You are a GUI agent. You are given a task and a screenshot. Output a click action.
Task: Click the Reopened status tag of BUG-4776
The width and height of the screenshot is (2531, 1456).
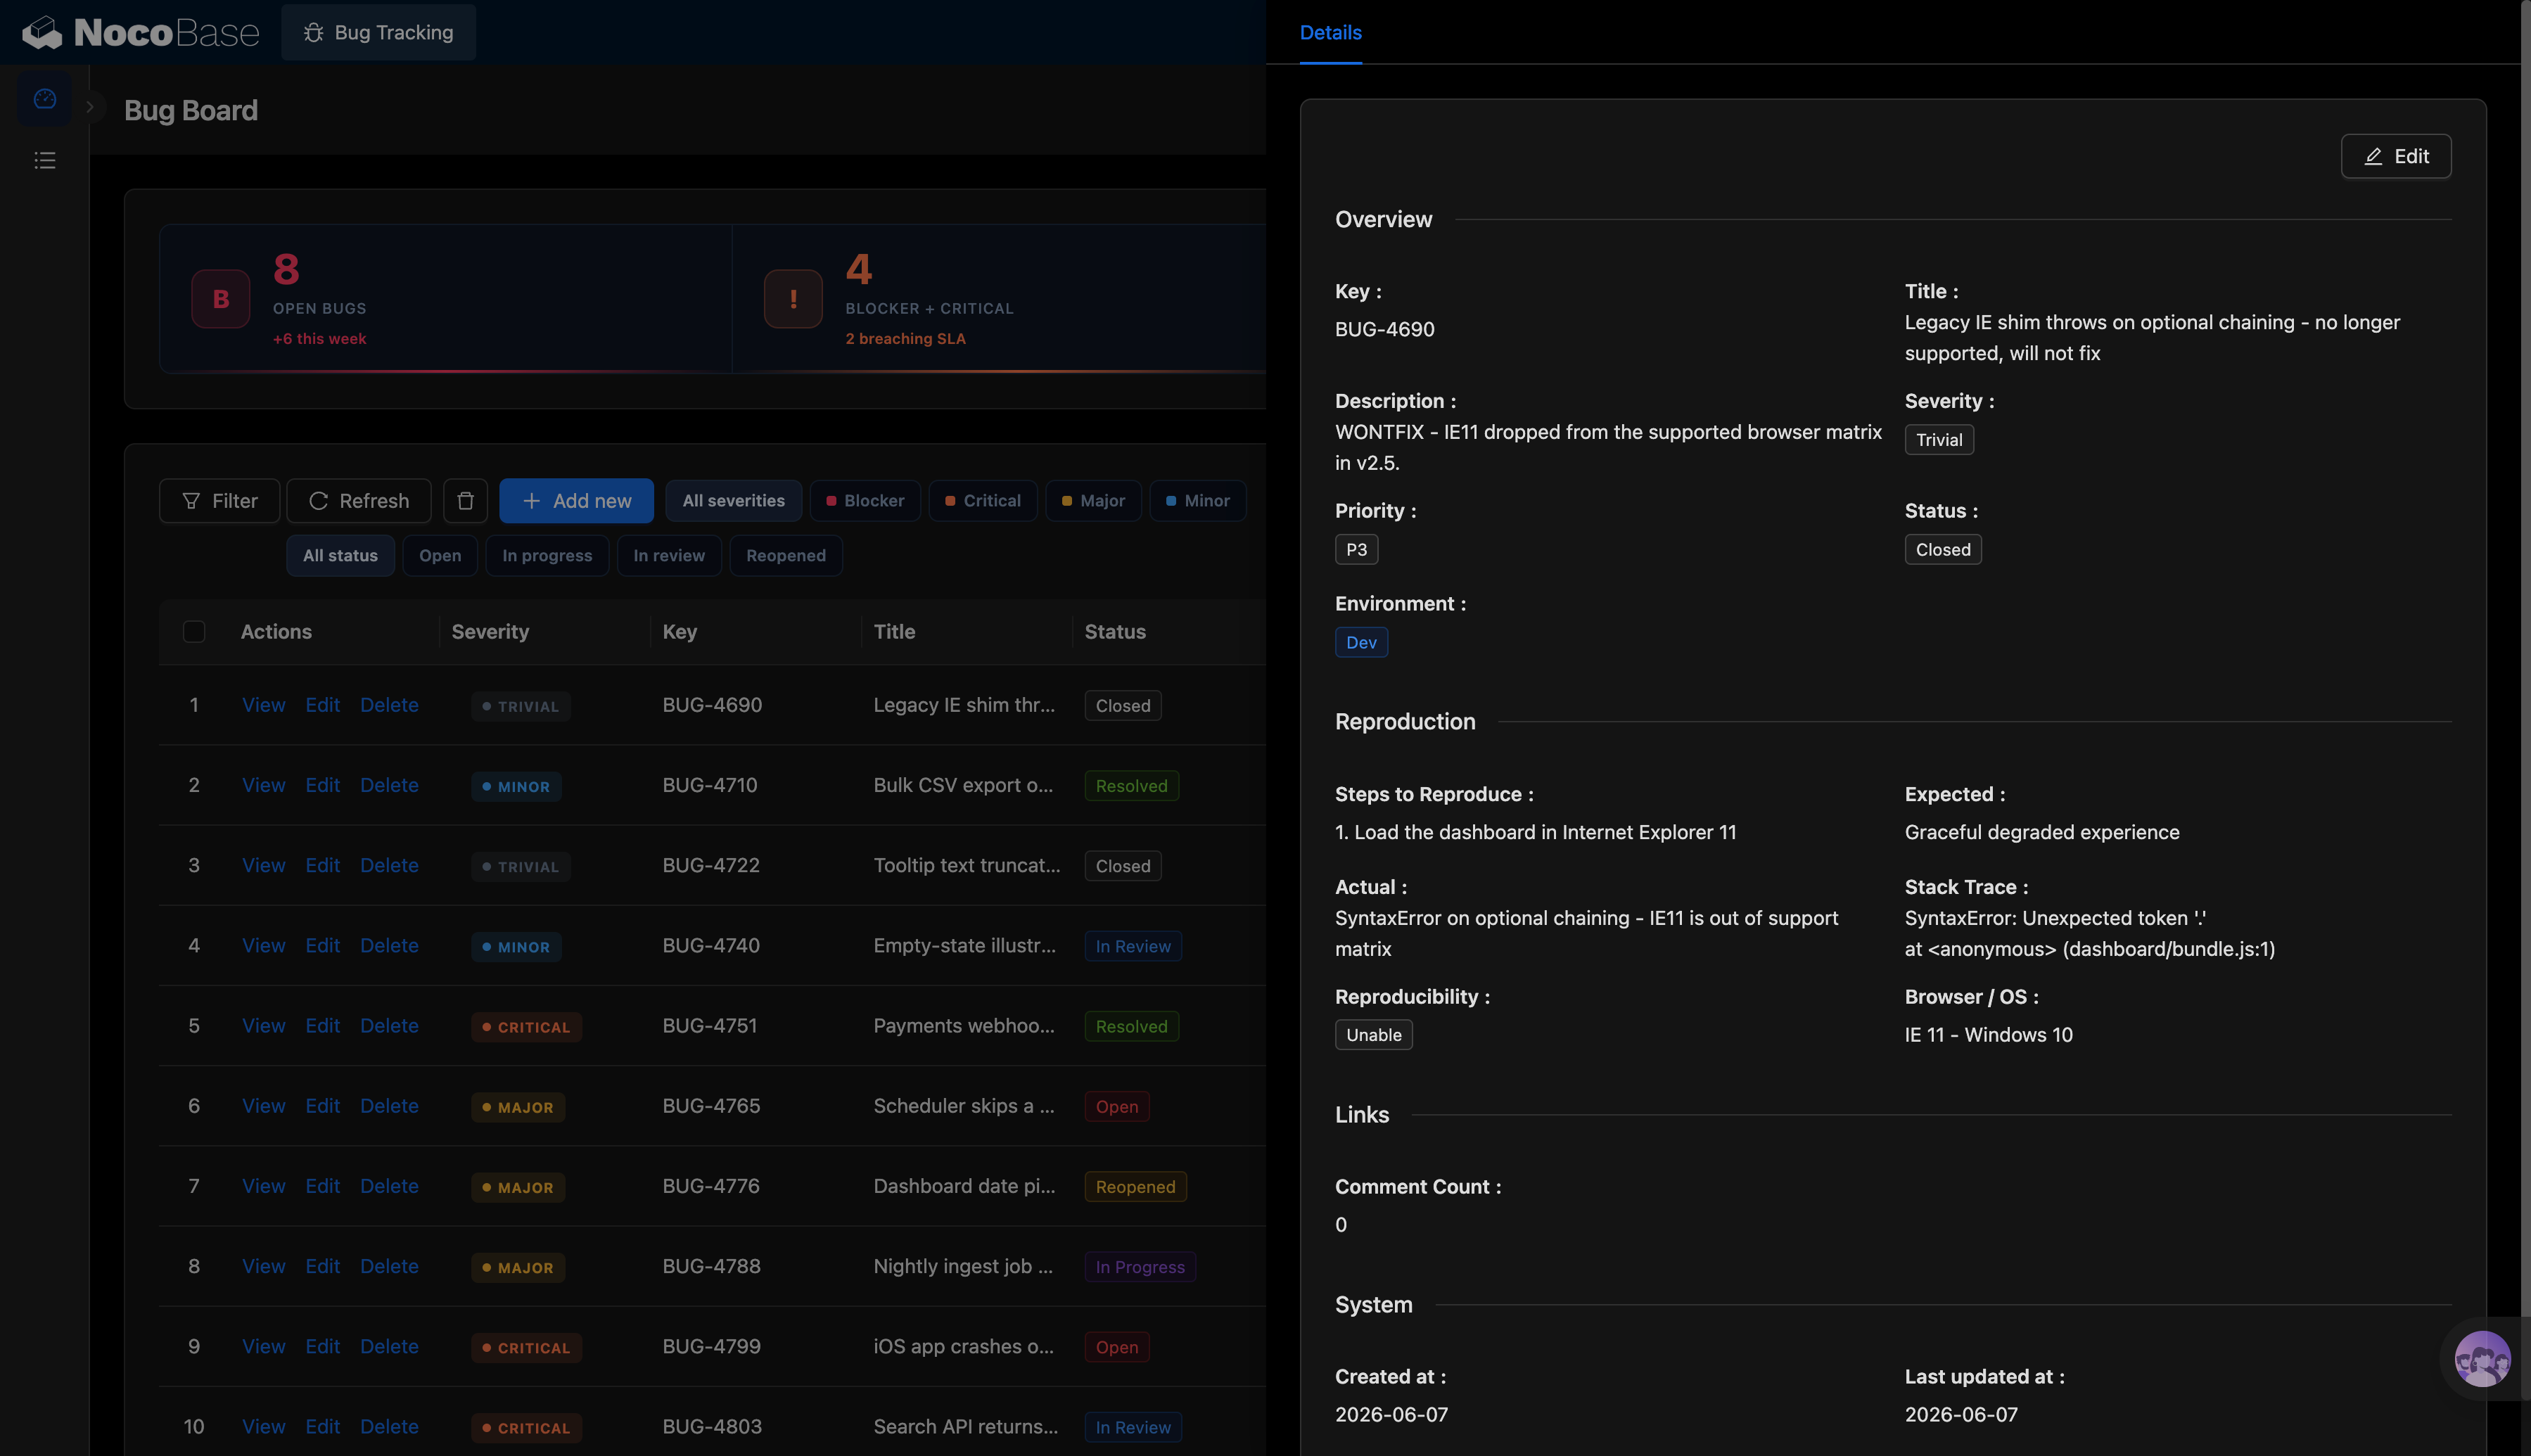tap(1135, 1187)
